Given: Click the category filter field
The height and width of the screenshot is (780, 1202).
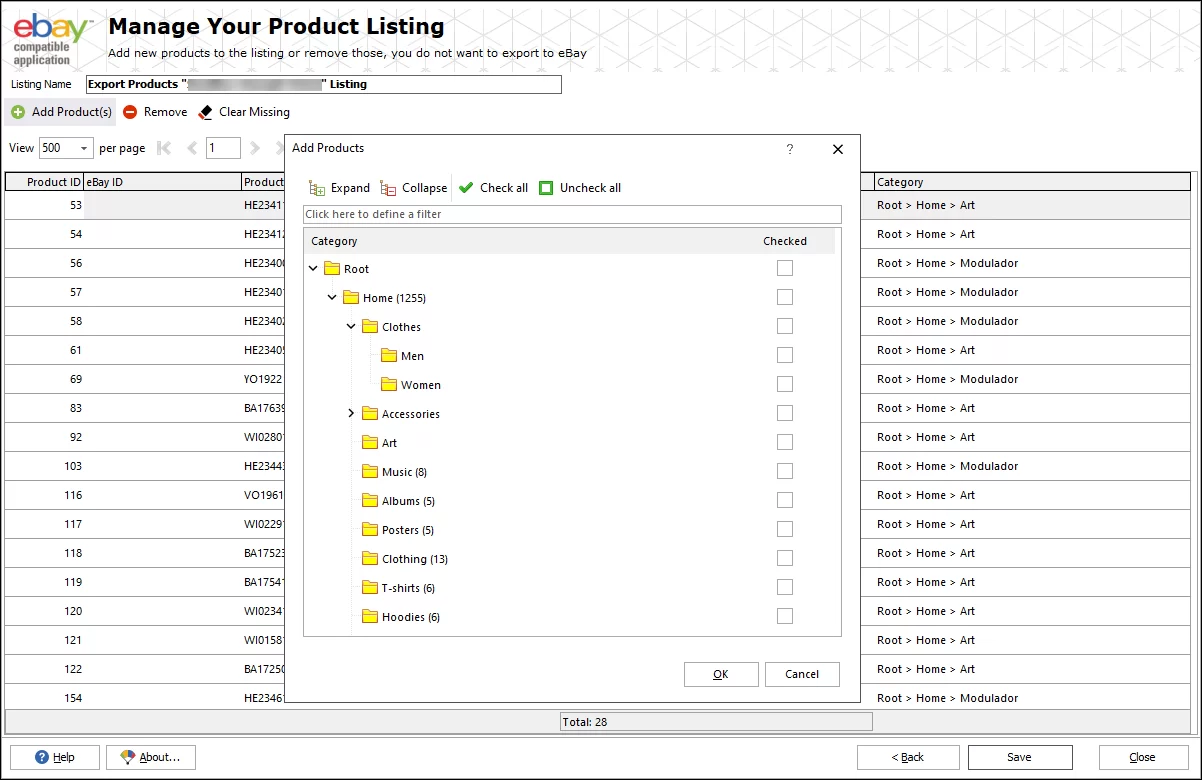Looking at the screenshot, I should [x=572, y=214].
